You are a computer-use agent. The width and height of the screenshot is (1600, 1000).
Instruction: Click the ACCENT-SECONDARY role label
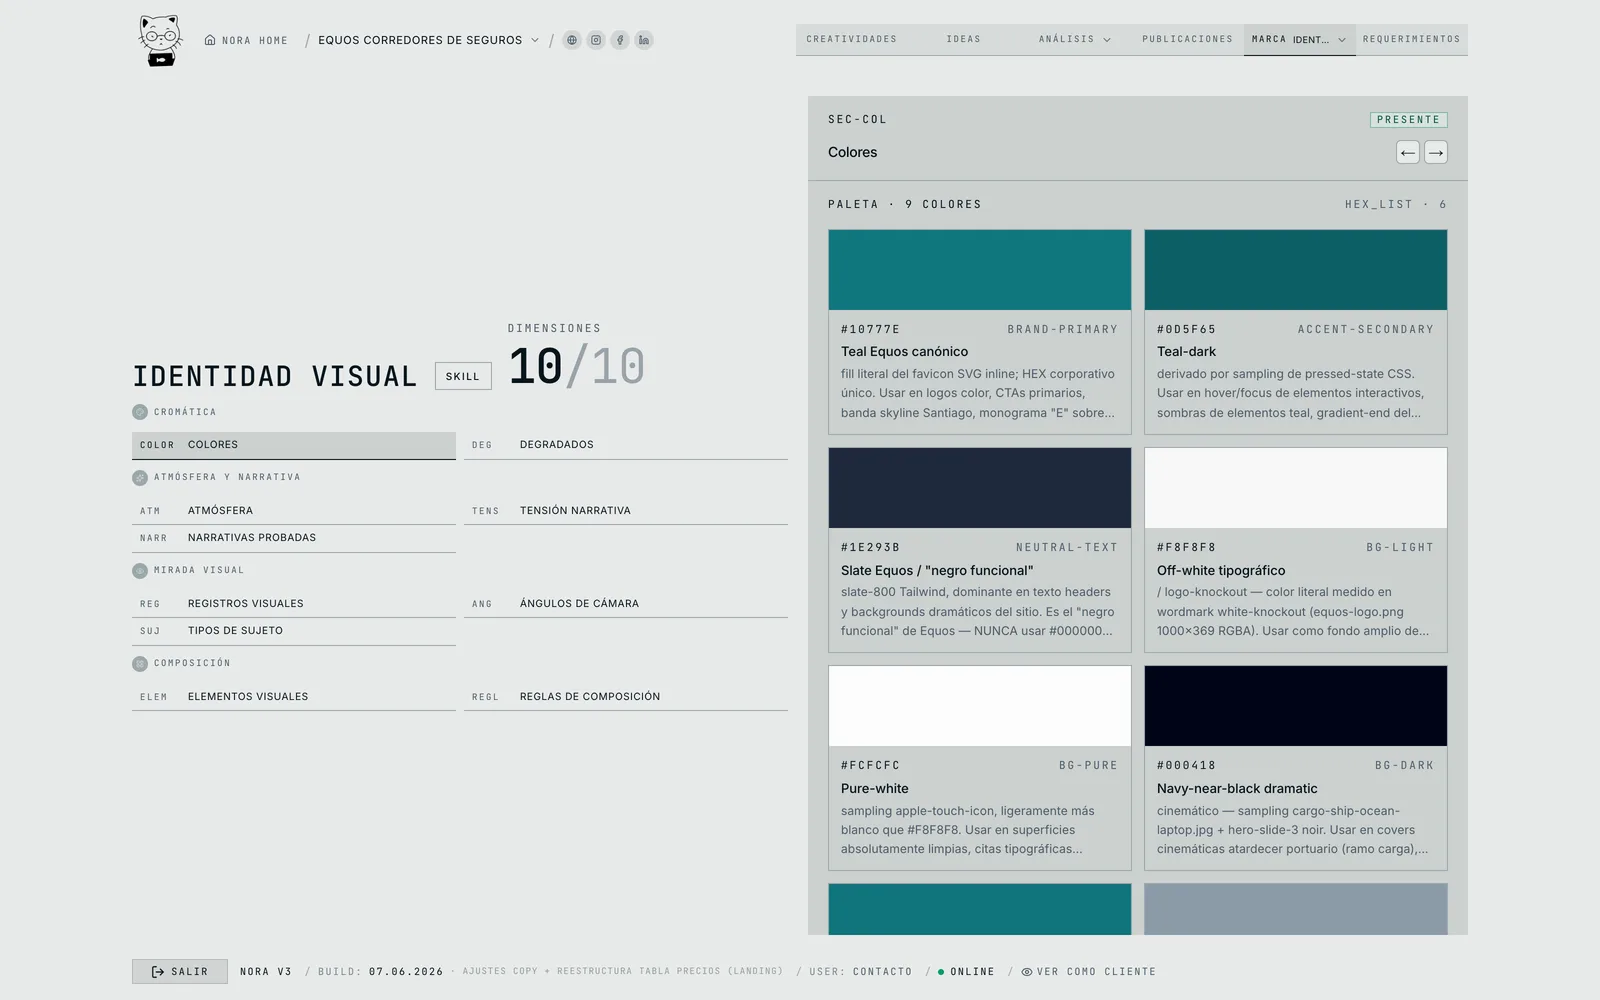point(1366,329)
